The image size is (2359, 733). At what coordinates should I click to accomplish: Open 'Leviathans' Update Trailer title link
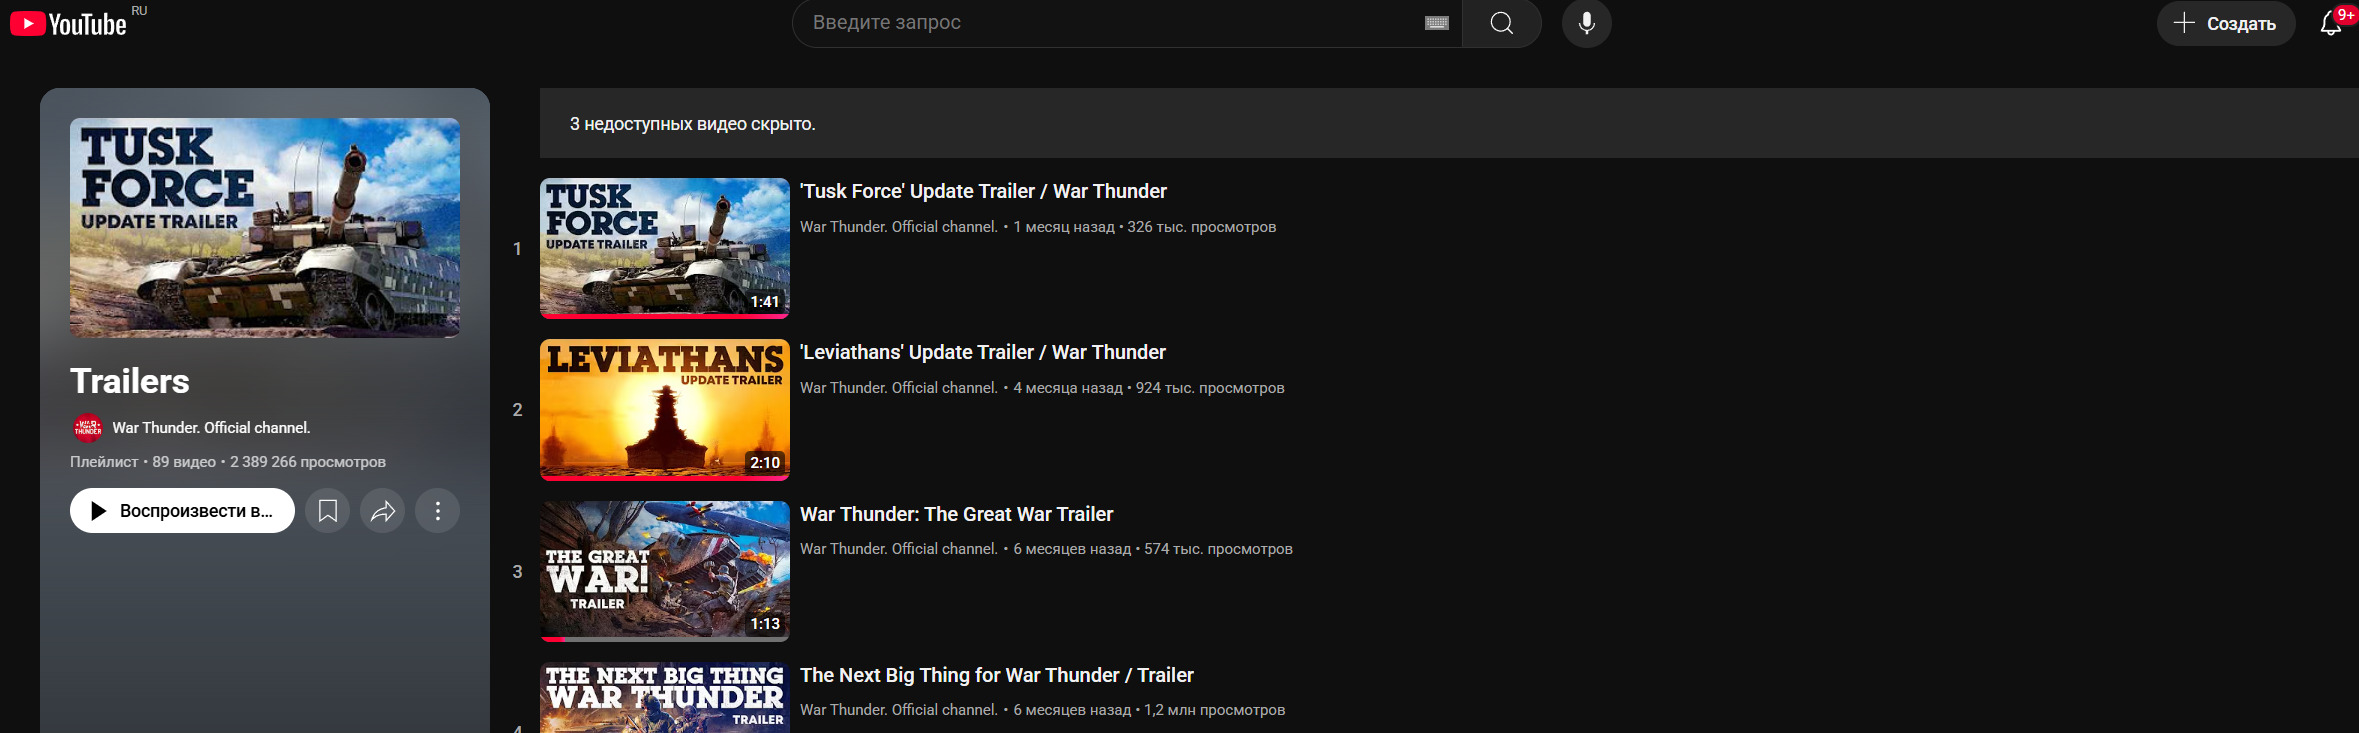point(982,352)
